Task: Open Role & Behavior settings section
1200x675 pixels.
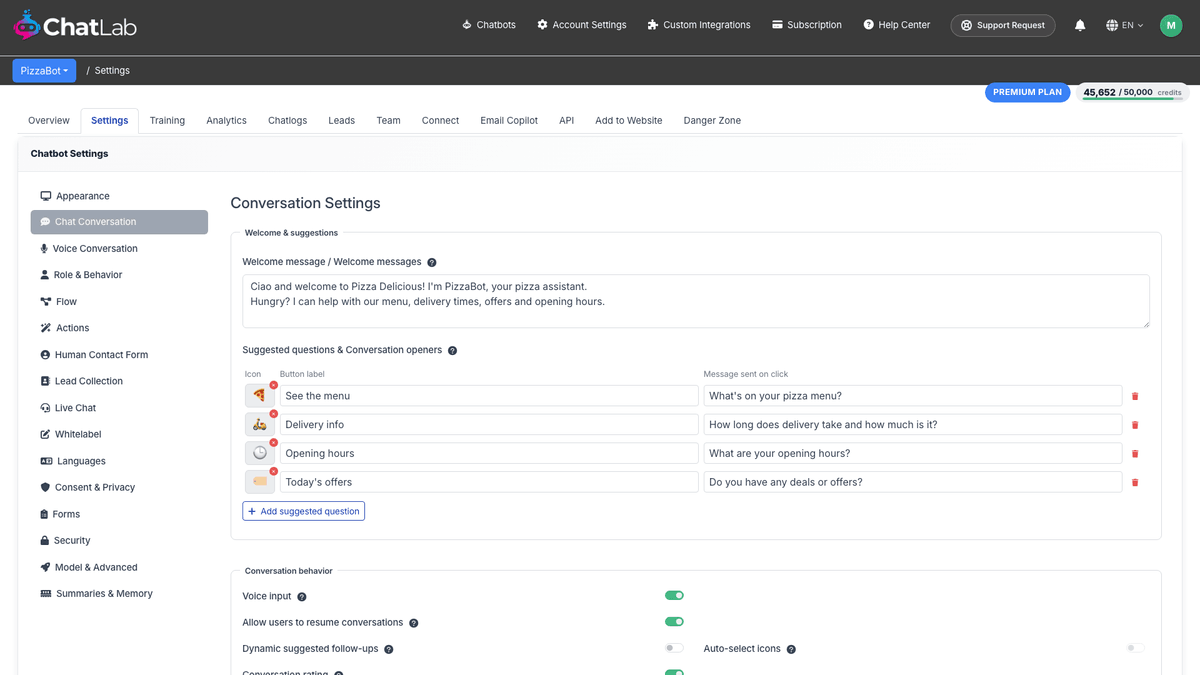Action: click(x=88, y=275)
